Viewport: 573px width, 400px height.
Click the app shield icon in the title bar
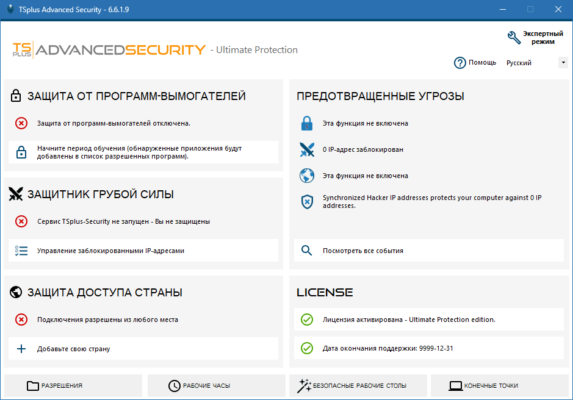(10, 9)
